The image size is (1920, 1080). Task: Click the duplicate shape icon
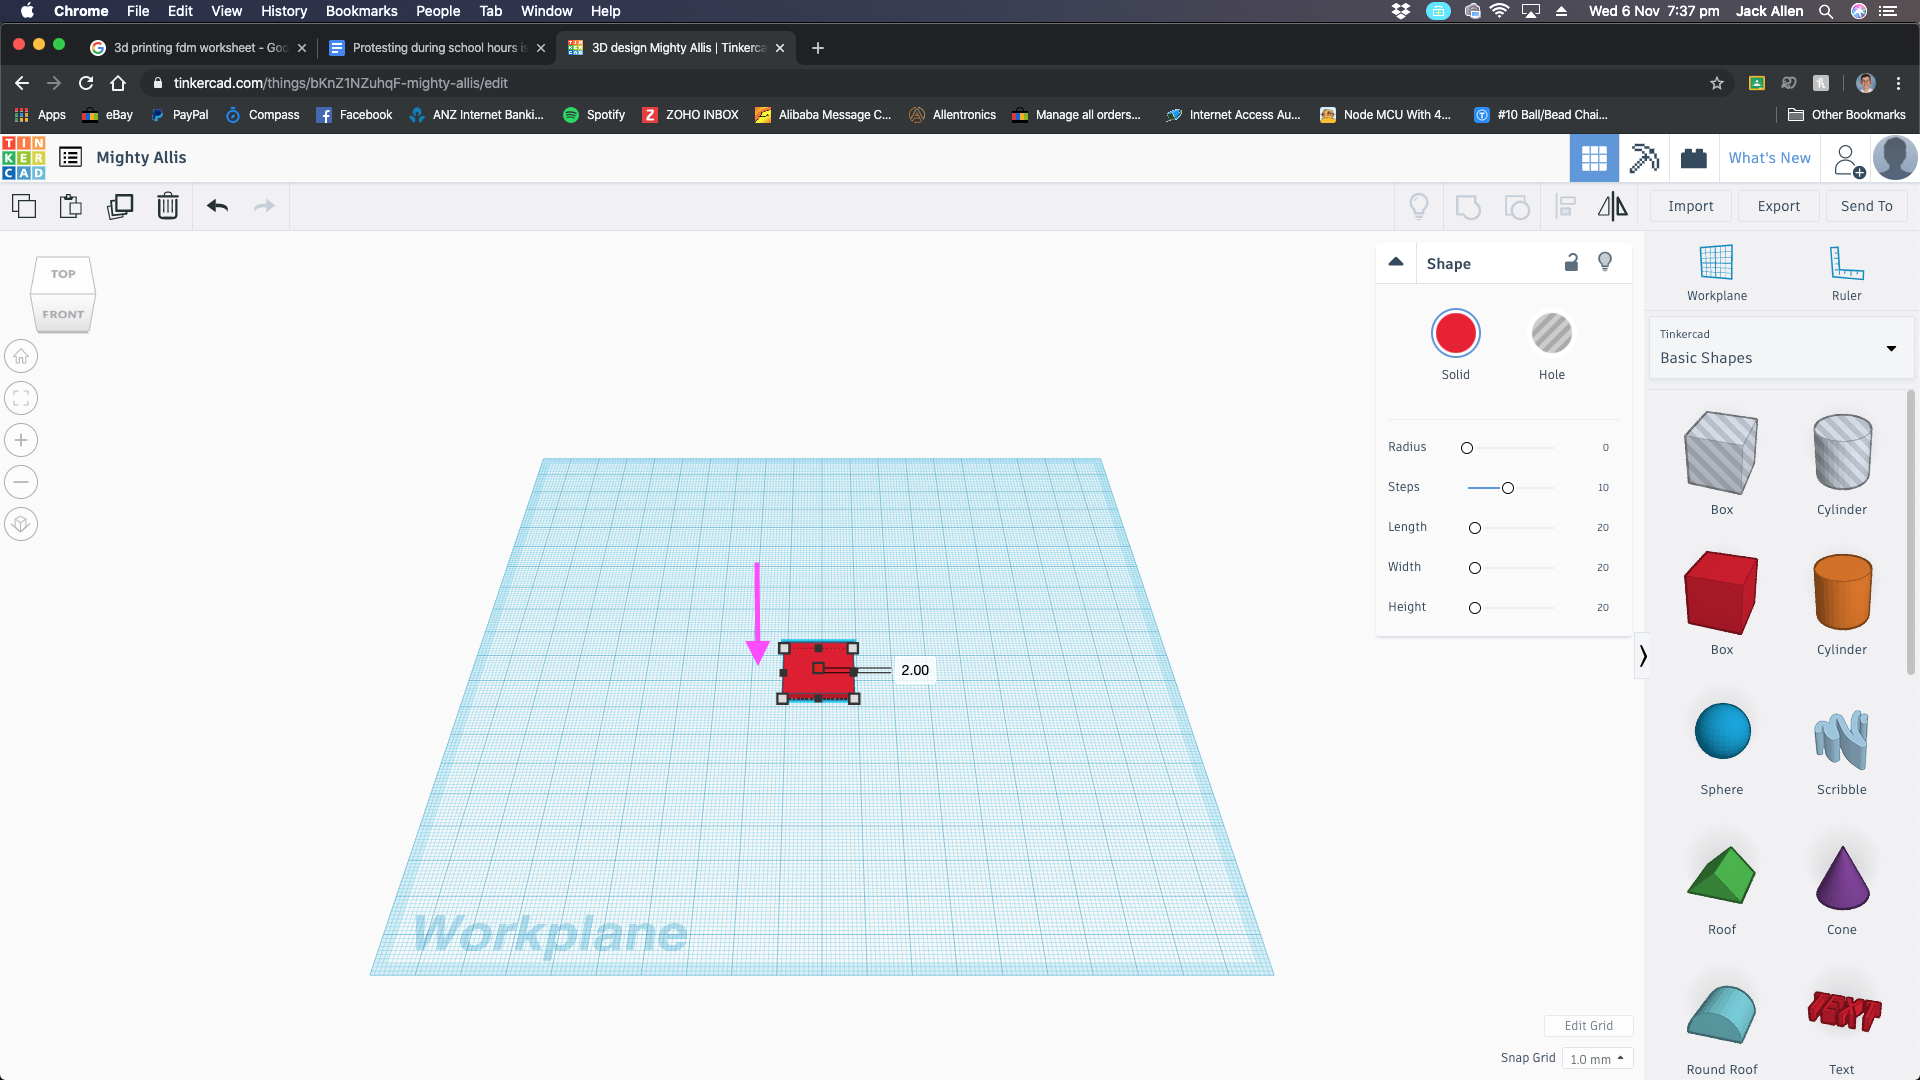coord(120,206)
